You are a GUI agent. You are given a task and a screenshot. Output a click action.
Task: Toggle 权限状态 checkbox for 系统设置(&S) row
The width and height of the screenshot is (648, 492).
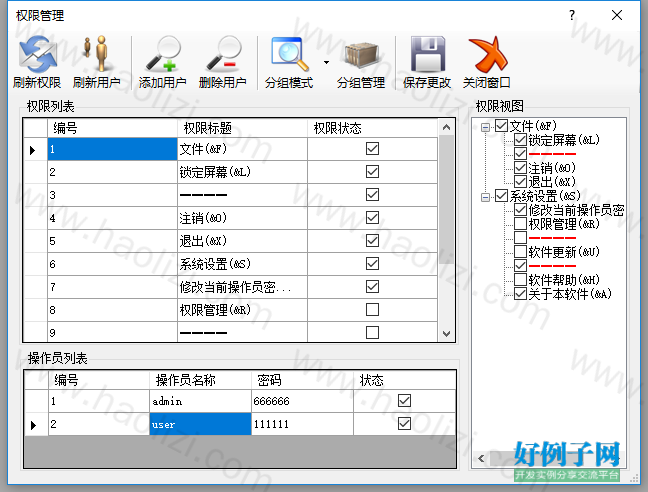coord(372,264)
